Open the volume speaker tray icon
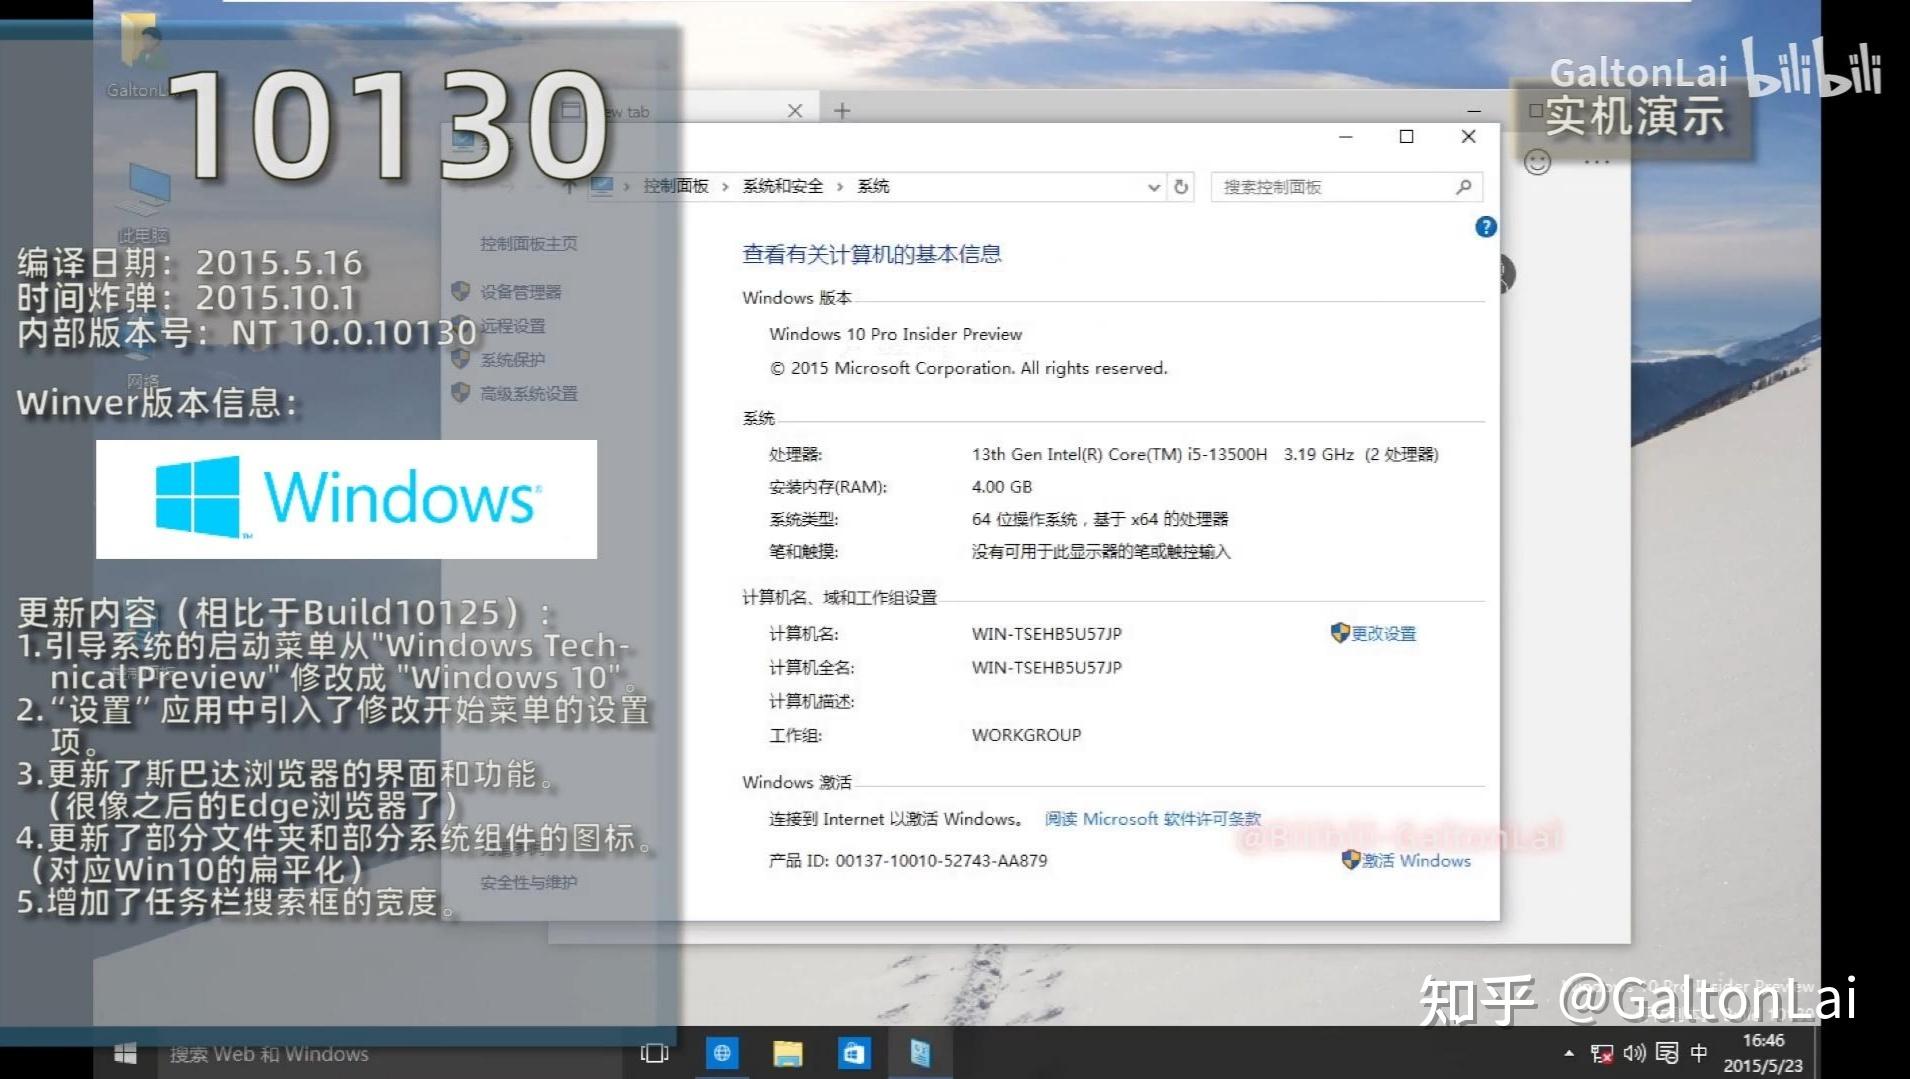 1634,1053
